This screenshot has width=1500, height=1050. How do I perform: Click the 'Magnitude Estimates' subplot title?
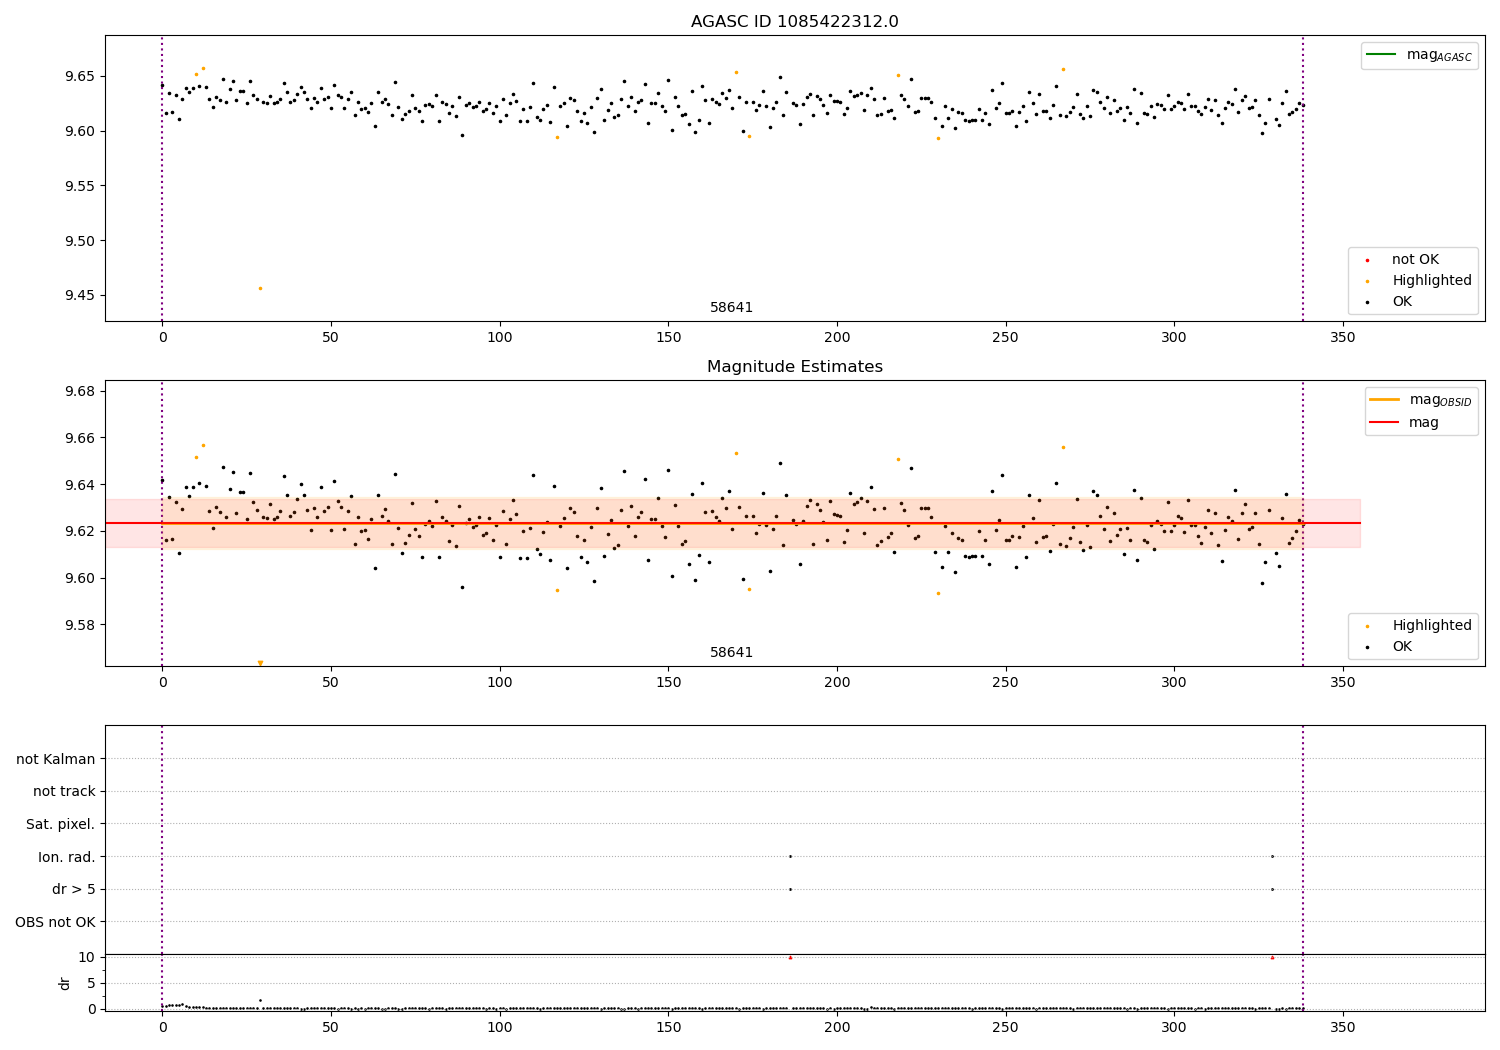tap(794, 367)
